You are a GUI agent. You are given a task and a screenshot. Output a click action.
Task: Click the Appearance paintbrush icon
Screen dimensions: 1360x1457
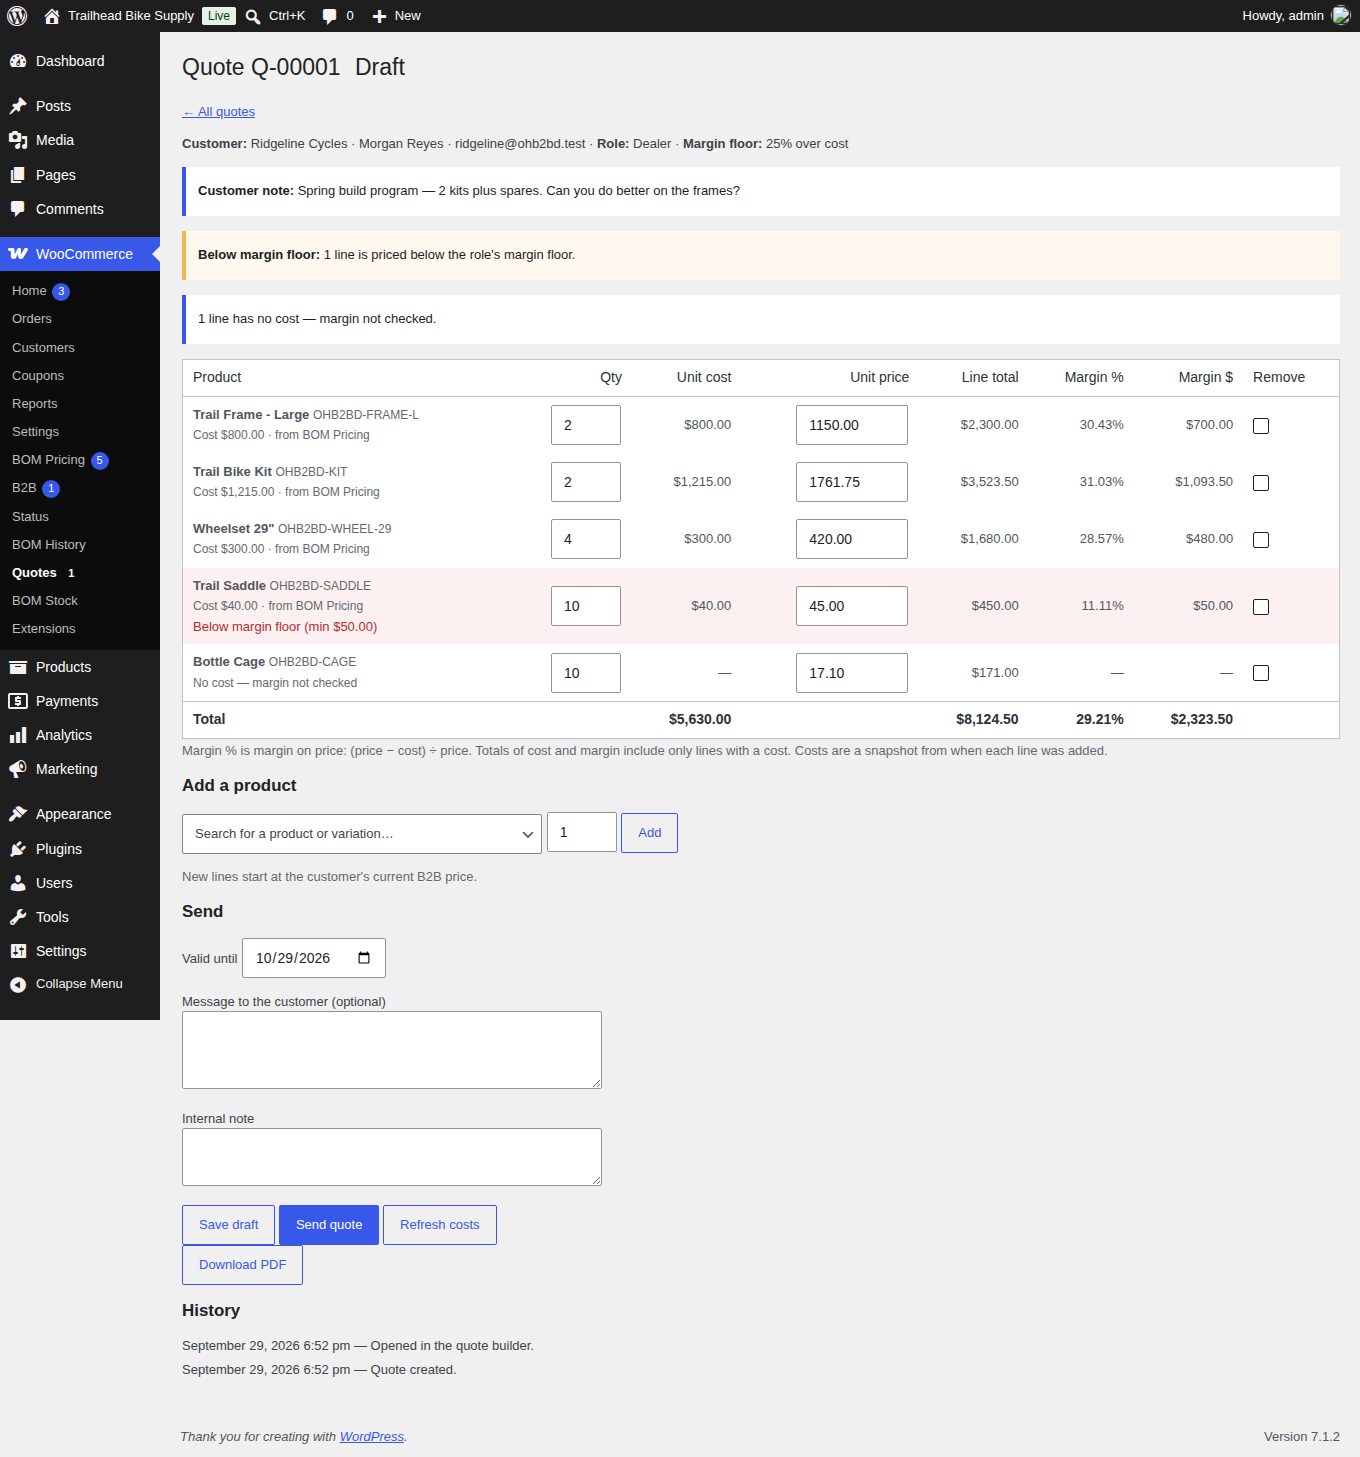click(18, 814)
